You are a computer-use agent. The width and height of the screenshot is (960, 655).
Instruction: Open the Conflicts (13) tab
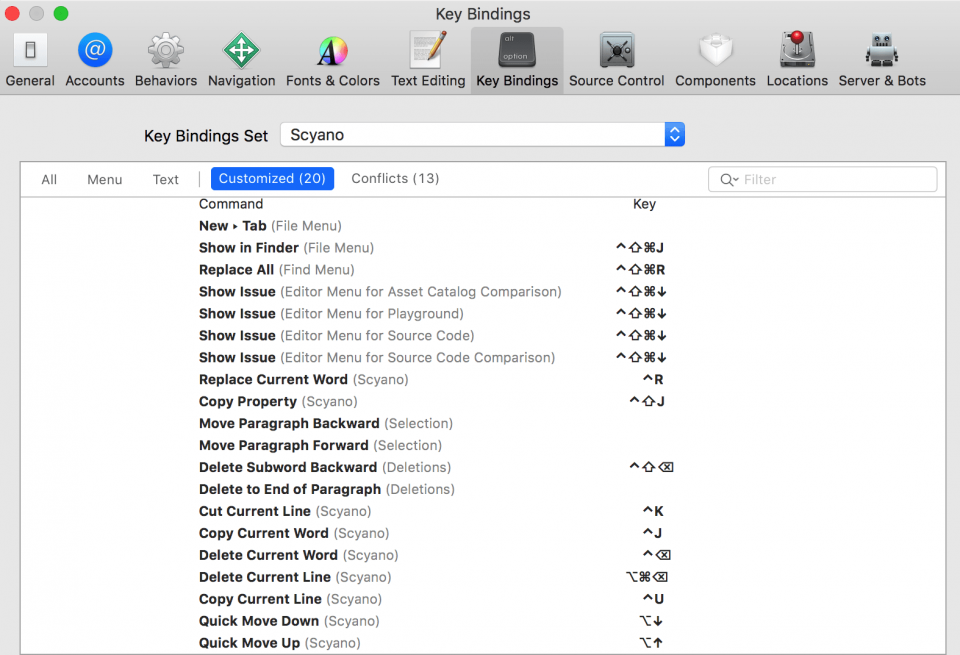(395, 178)
